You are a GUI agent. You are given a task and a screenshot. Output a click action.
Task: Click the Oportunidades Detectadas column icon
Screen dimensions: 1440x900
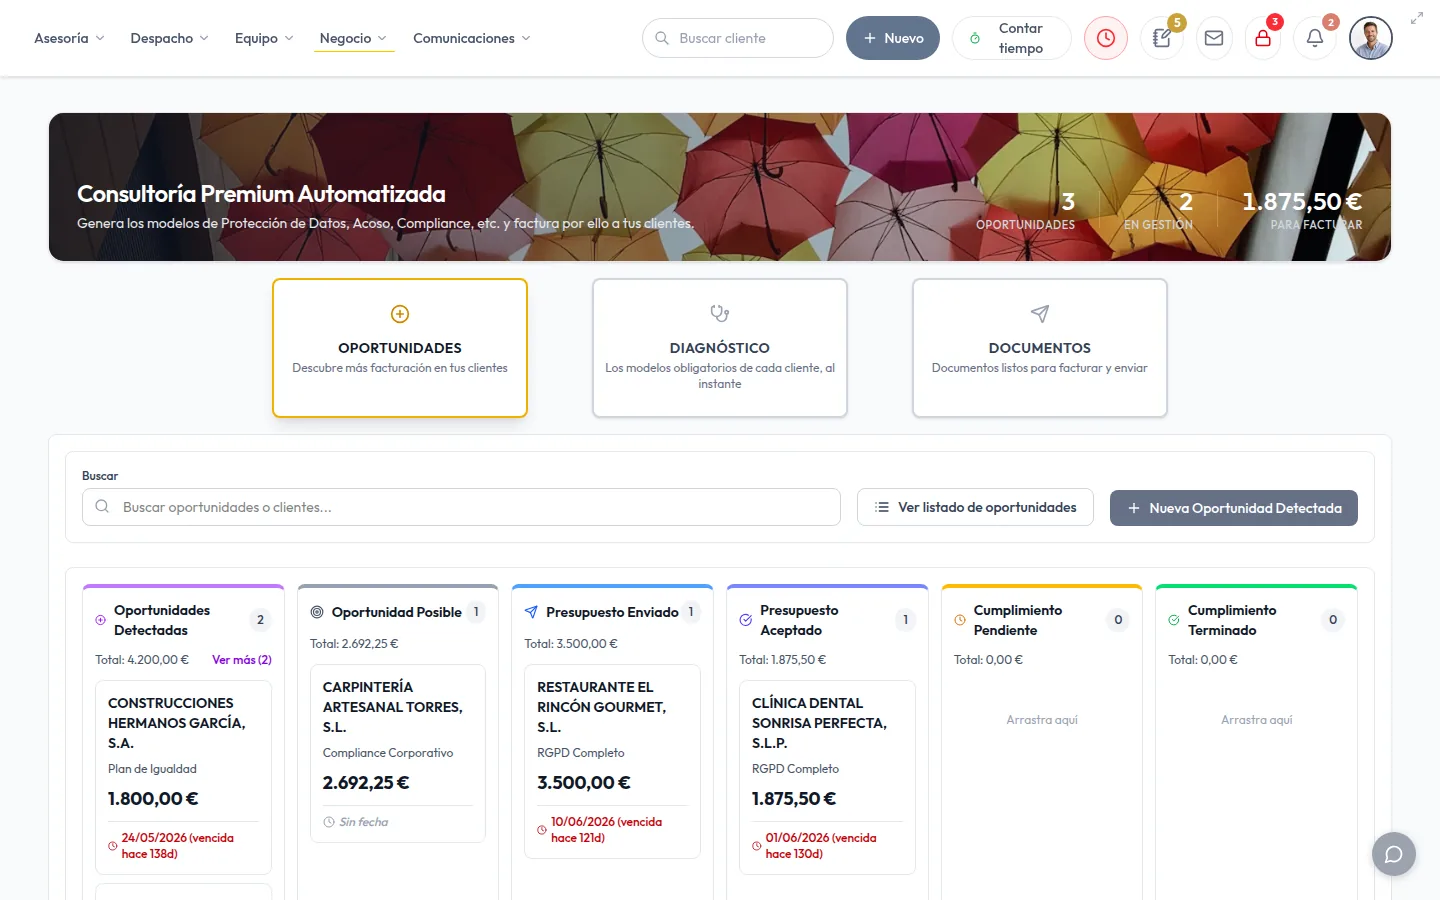(100, 620)
